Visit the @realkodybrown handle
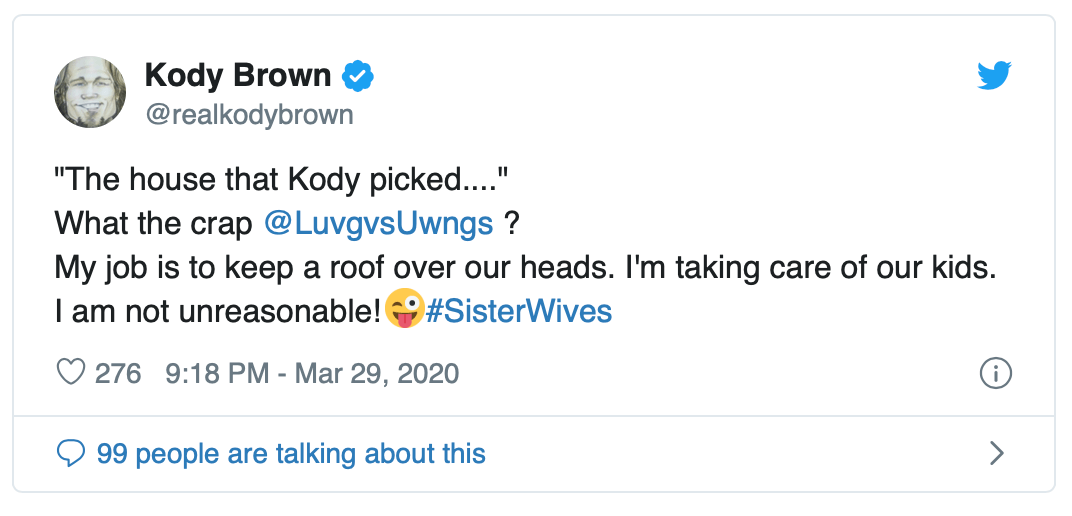Image resolution: width=1072 pixels, height=516 pixels. click(249, 115)
